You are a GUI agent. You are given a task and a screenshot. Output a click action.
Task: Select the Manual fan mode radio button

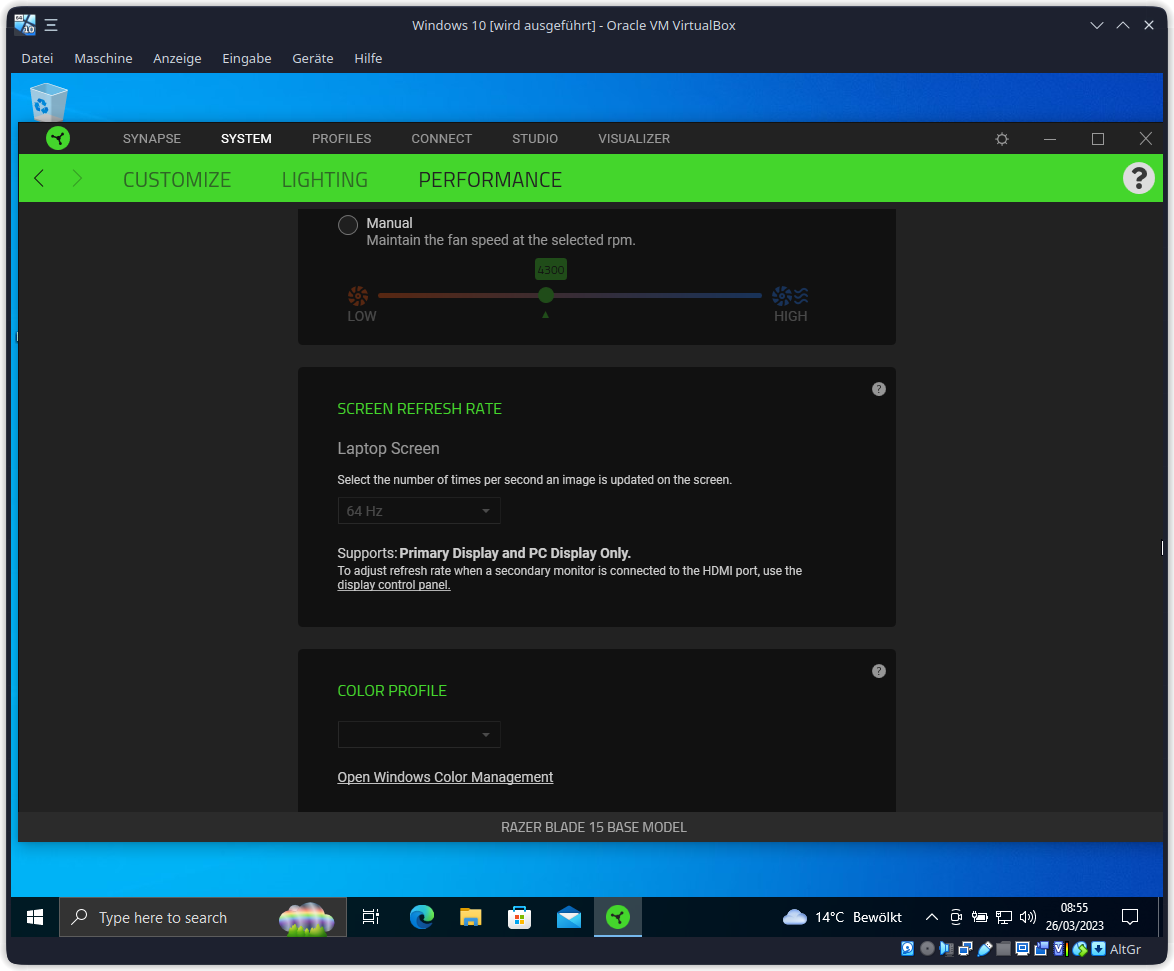pos(347,225)
